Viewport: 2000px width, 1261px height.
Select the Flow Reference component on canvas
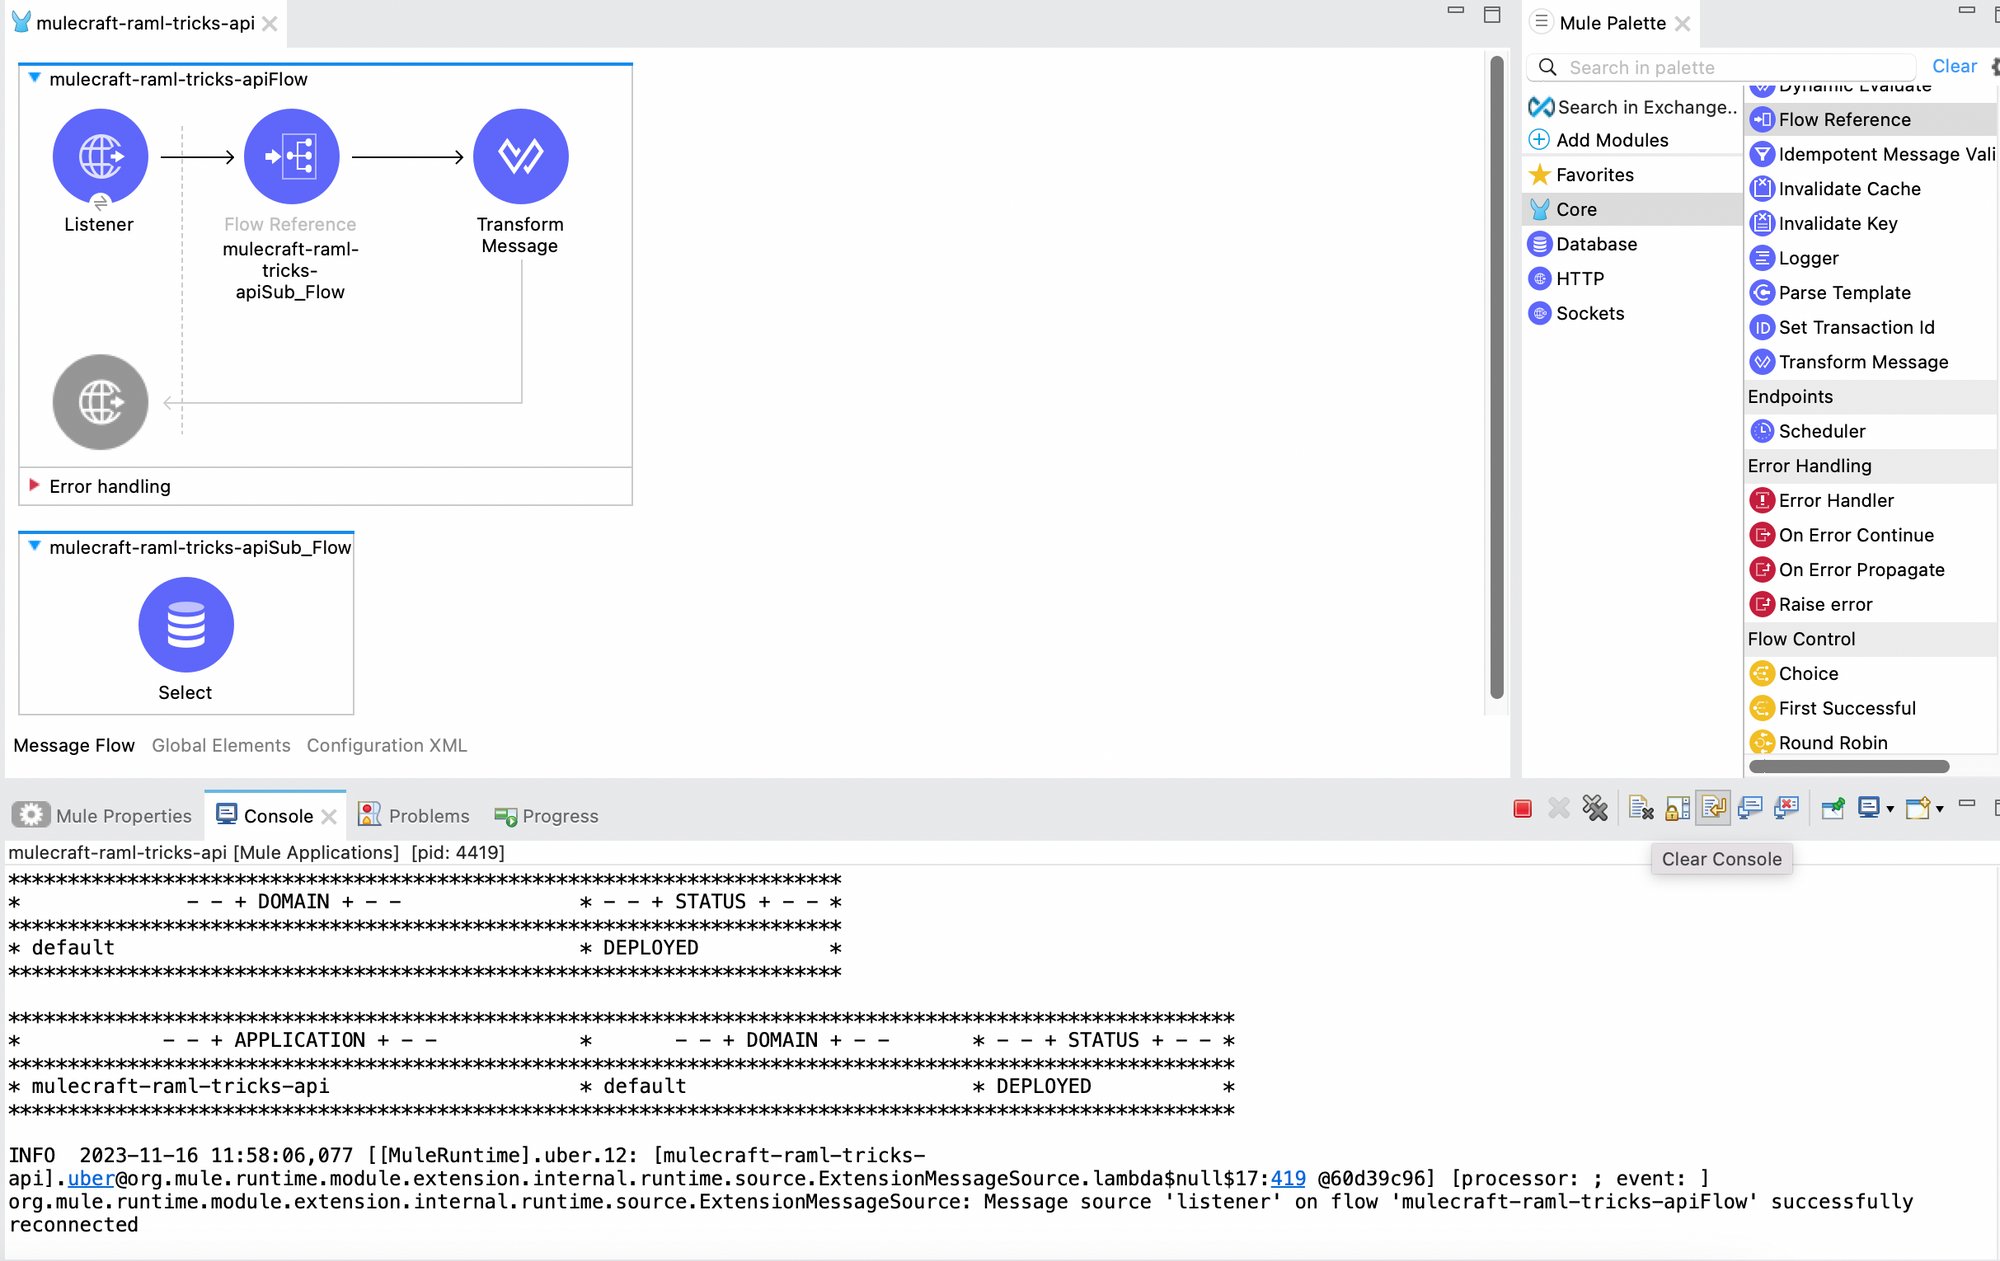[291, 158]
